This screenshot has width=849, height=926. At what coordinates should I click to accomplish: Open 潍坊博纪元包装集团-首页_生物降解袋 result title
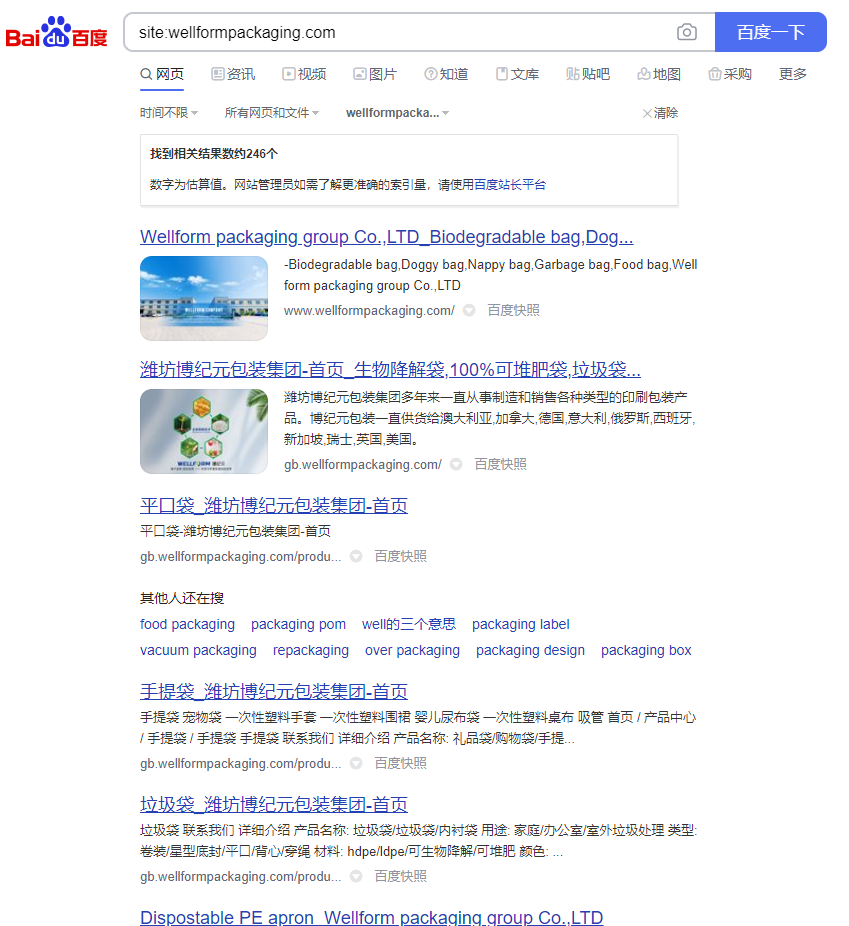coord(390,370)
